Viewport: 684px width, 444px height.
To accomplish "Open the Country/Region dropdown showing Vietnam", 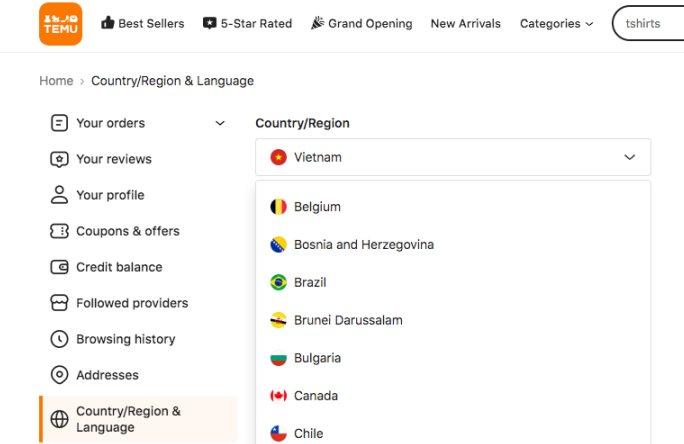I will point(452,157).
